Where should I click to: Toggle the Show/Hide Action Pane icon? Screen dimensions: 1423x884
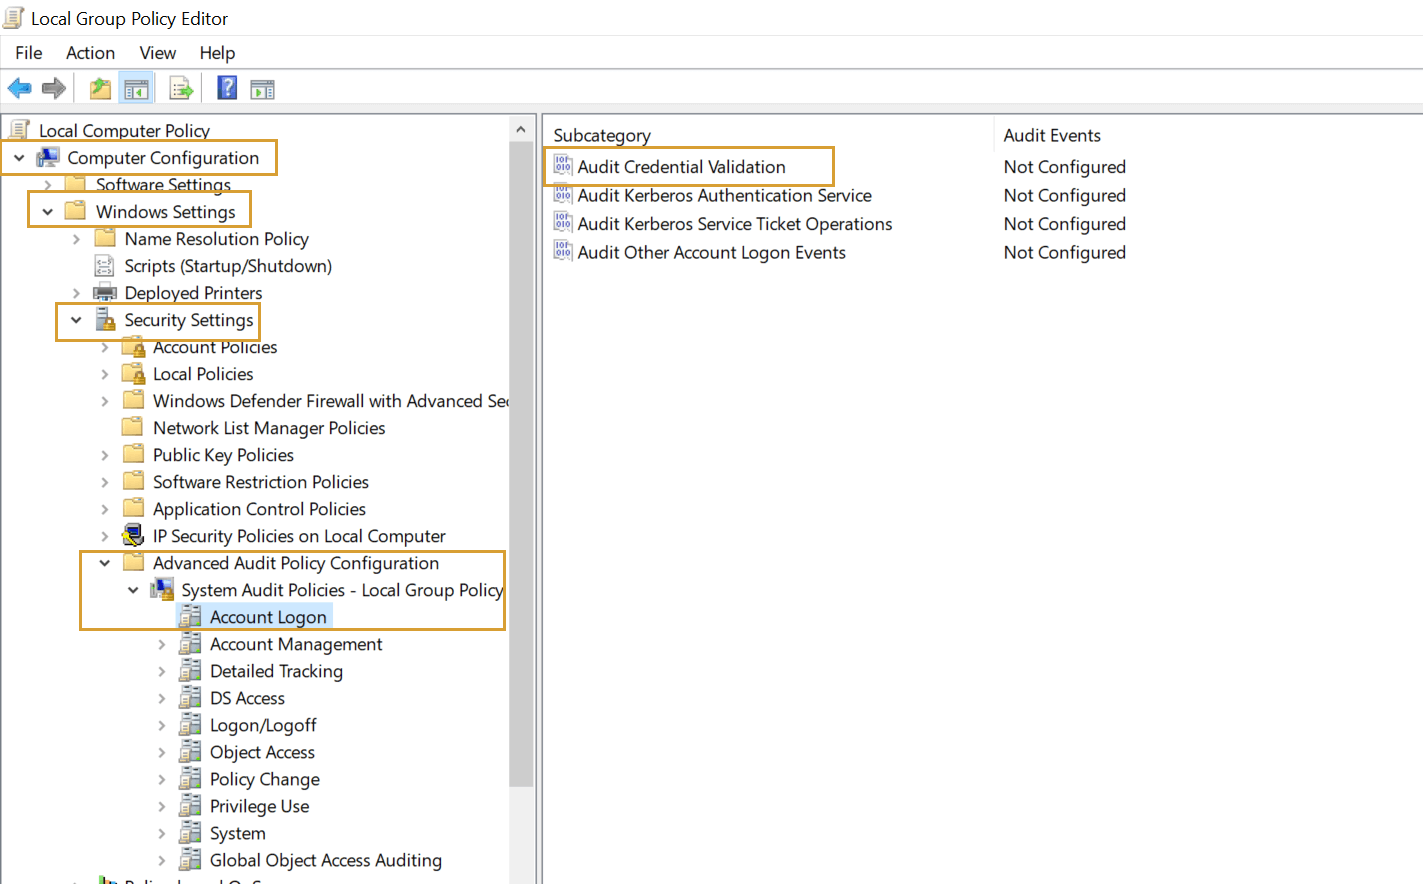[x=262, y=88]
